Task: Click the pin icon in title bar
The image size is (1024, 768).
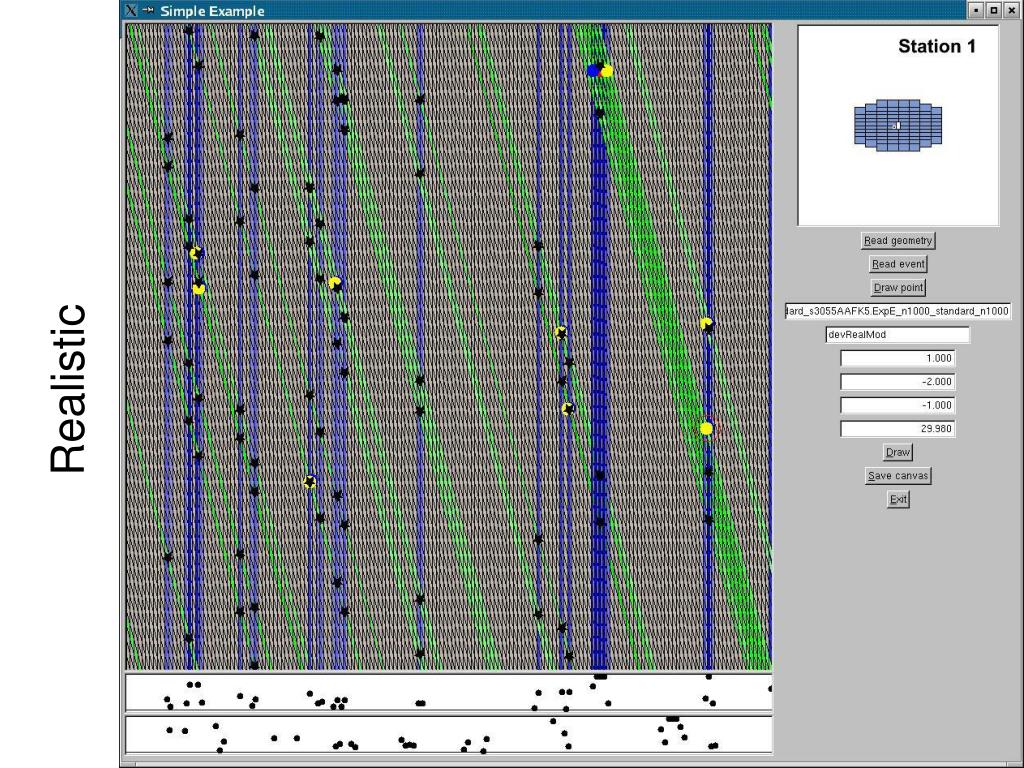Action: [148, 10]
